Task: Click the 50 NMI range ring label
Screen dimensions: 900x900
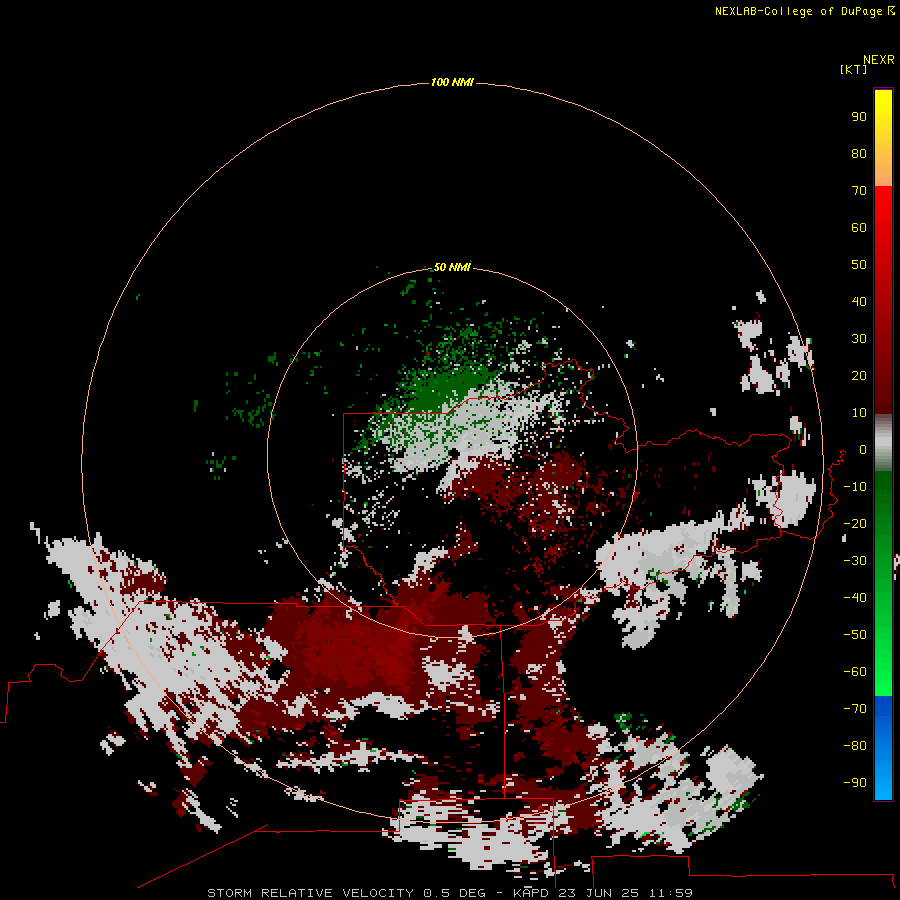Action: tap(452, 267)
